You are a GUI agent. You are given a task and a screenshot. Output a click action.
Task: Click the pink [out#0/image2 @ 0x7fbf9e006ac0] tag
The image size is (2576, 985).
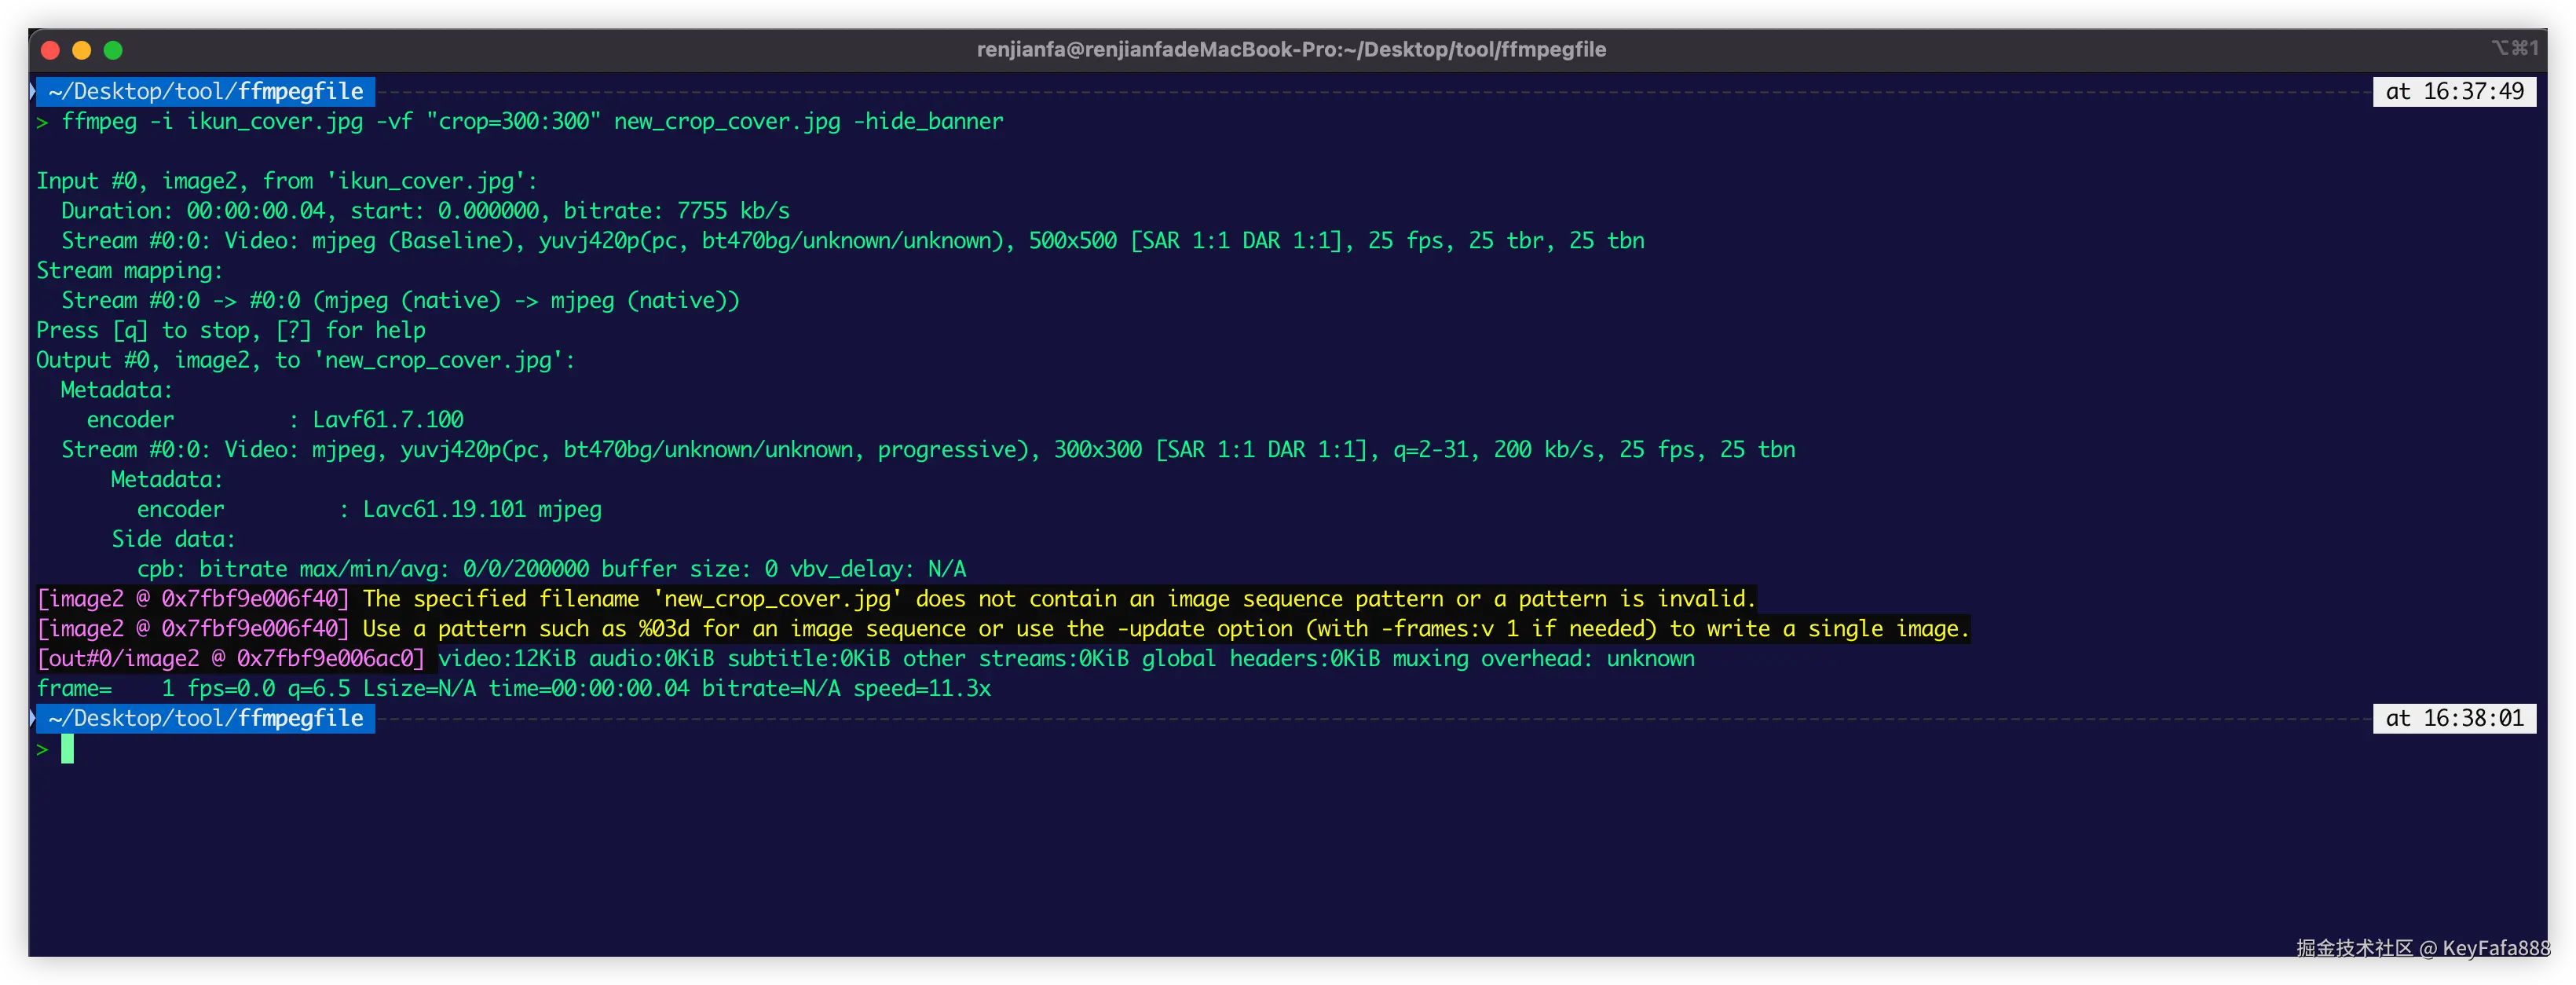tap(230, 659)
